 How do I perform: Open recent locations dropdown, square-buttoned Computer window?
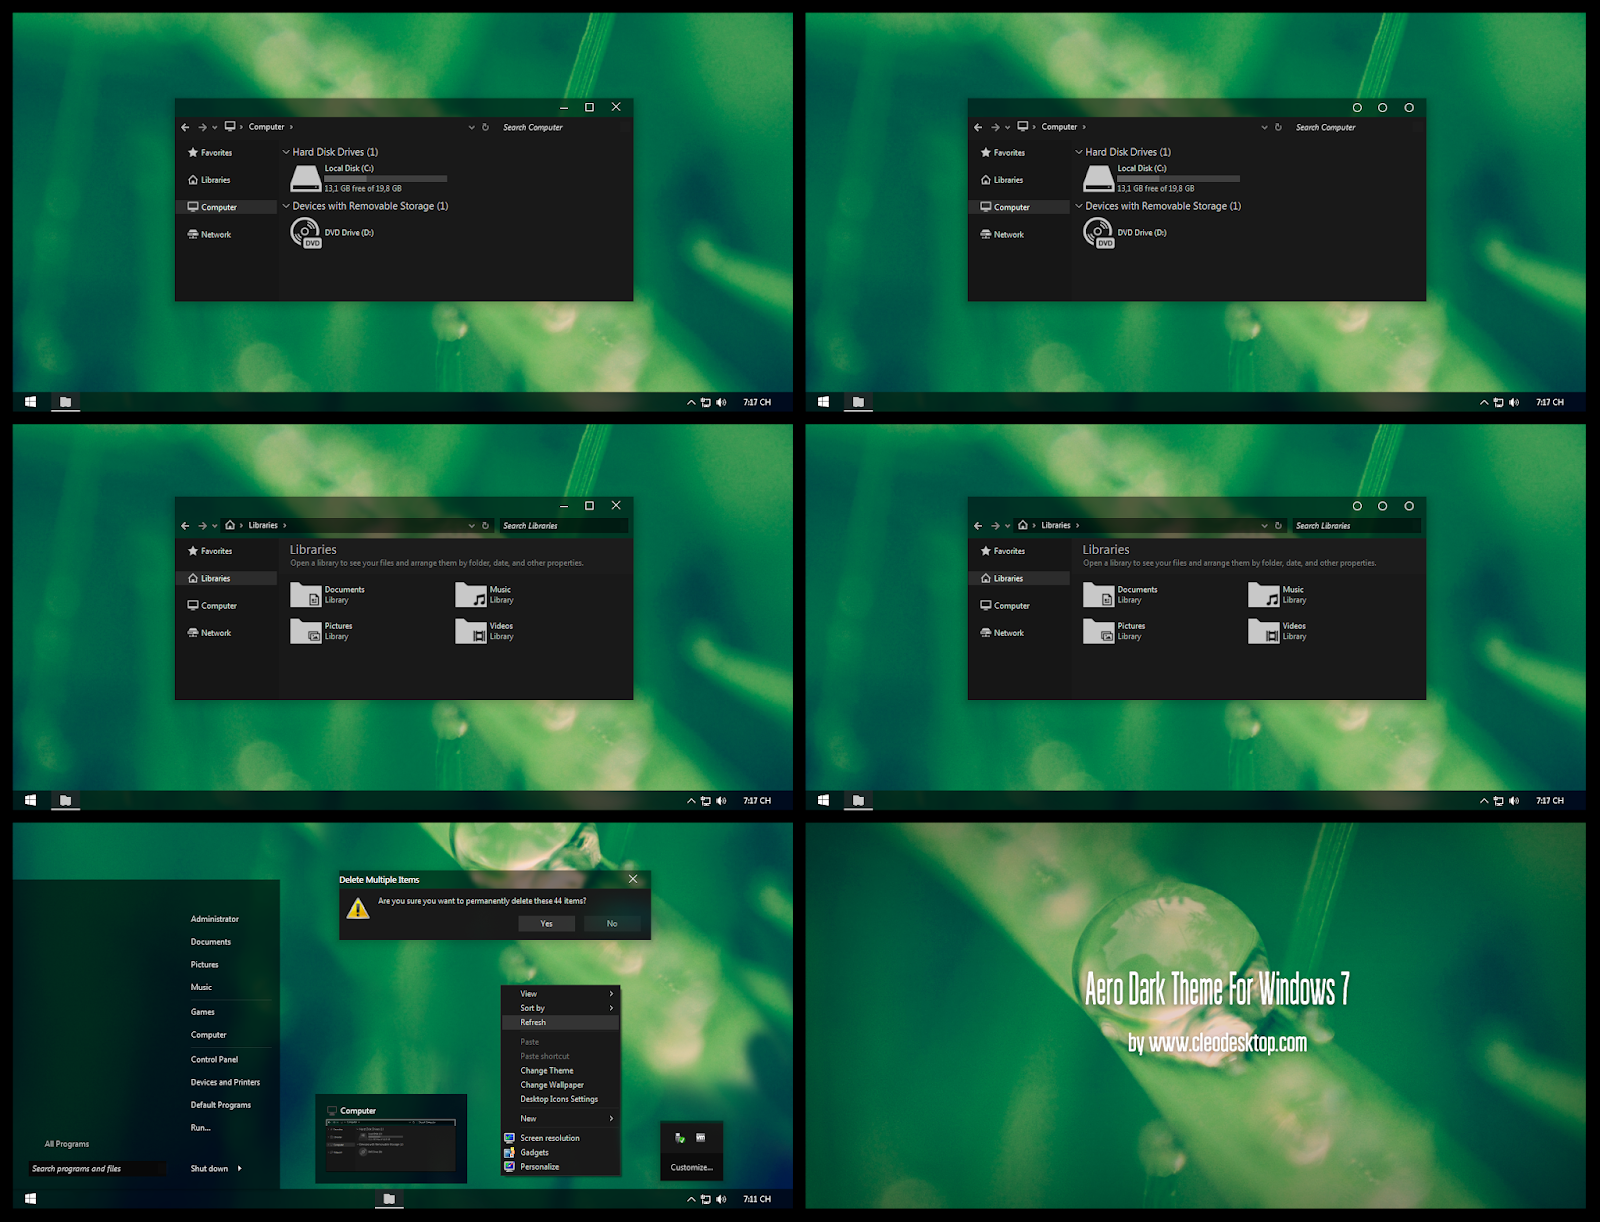[215, 127]
